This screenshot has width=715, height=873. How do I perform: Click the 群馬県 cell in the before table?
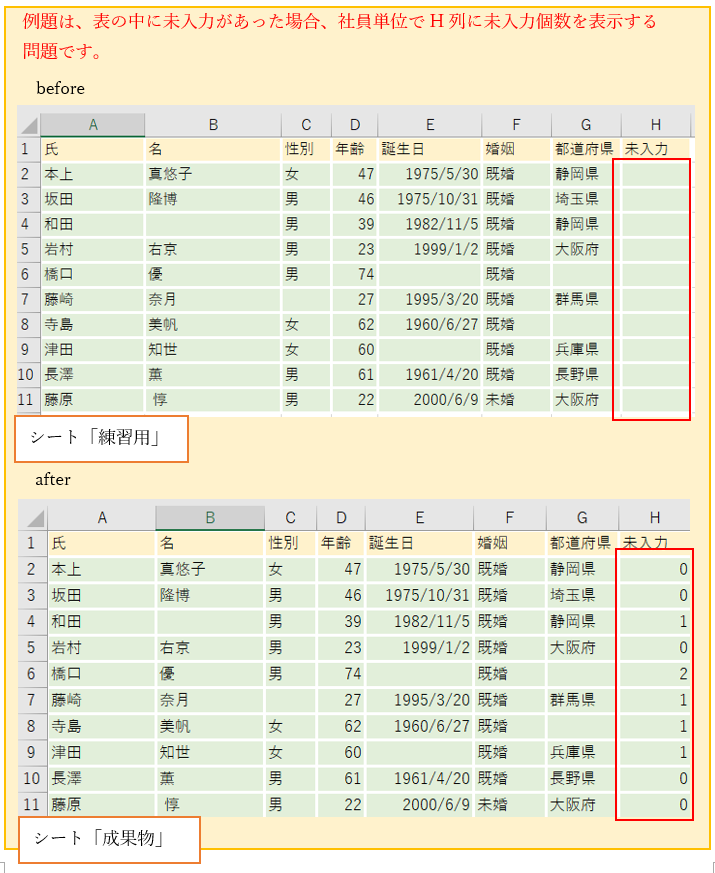[577, 299]
